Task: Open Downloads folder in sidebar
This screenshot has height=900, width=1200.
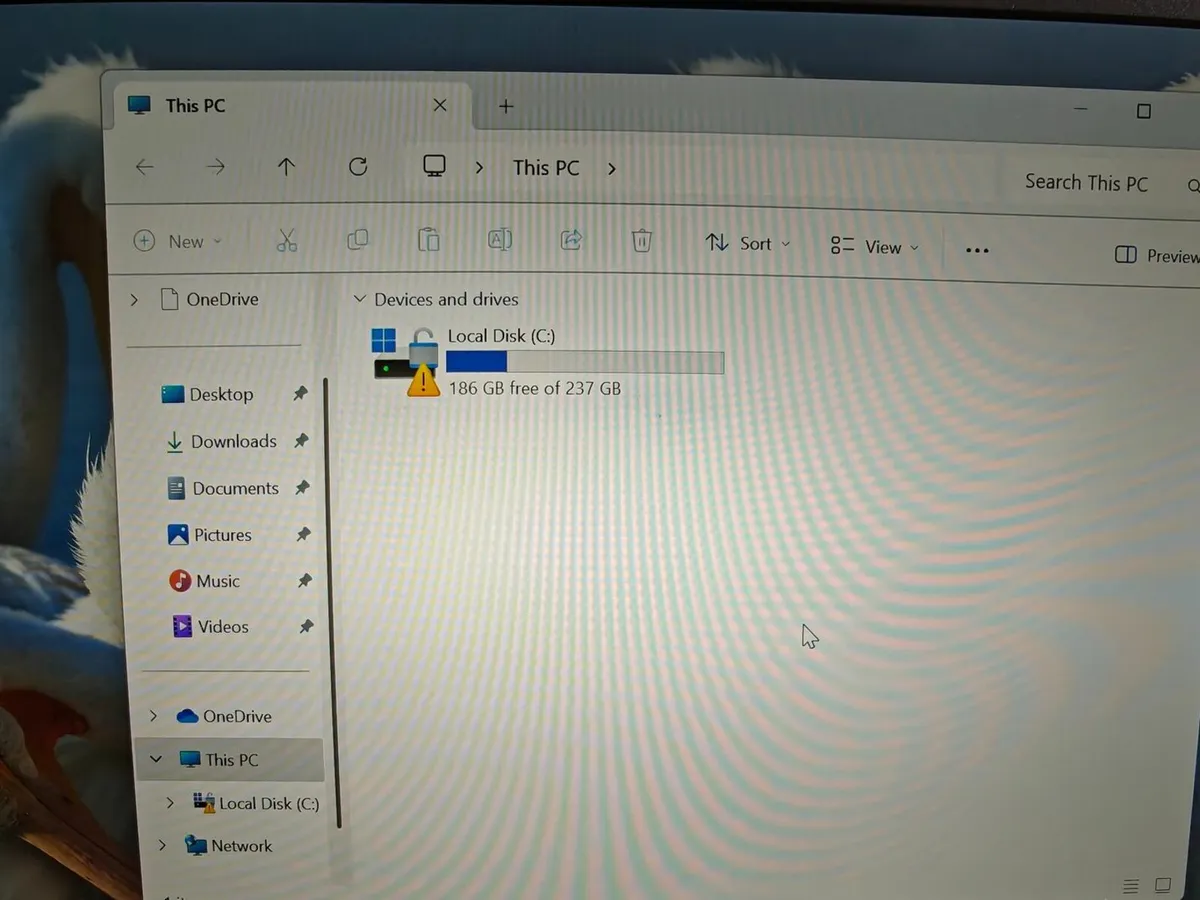Action: [x=233, y=441]
